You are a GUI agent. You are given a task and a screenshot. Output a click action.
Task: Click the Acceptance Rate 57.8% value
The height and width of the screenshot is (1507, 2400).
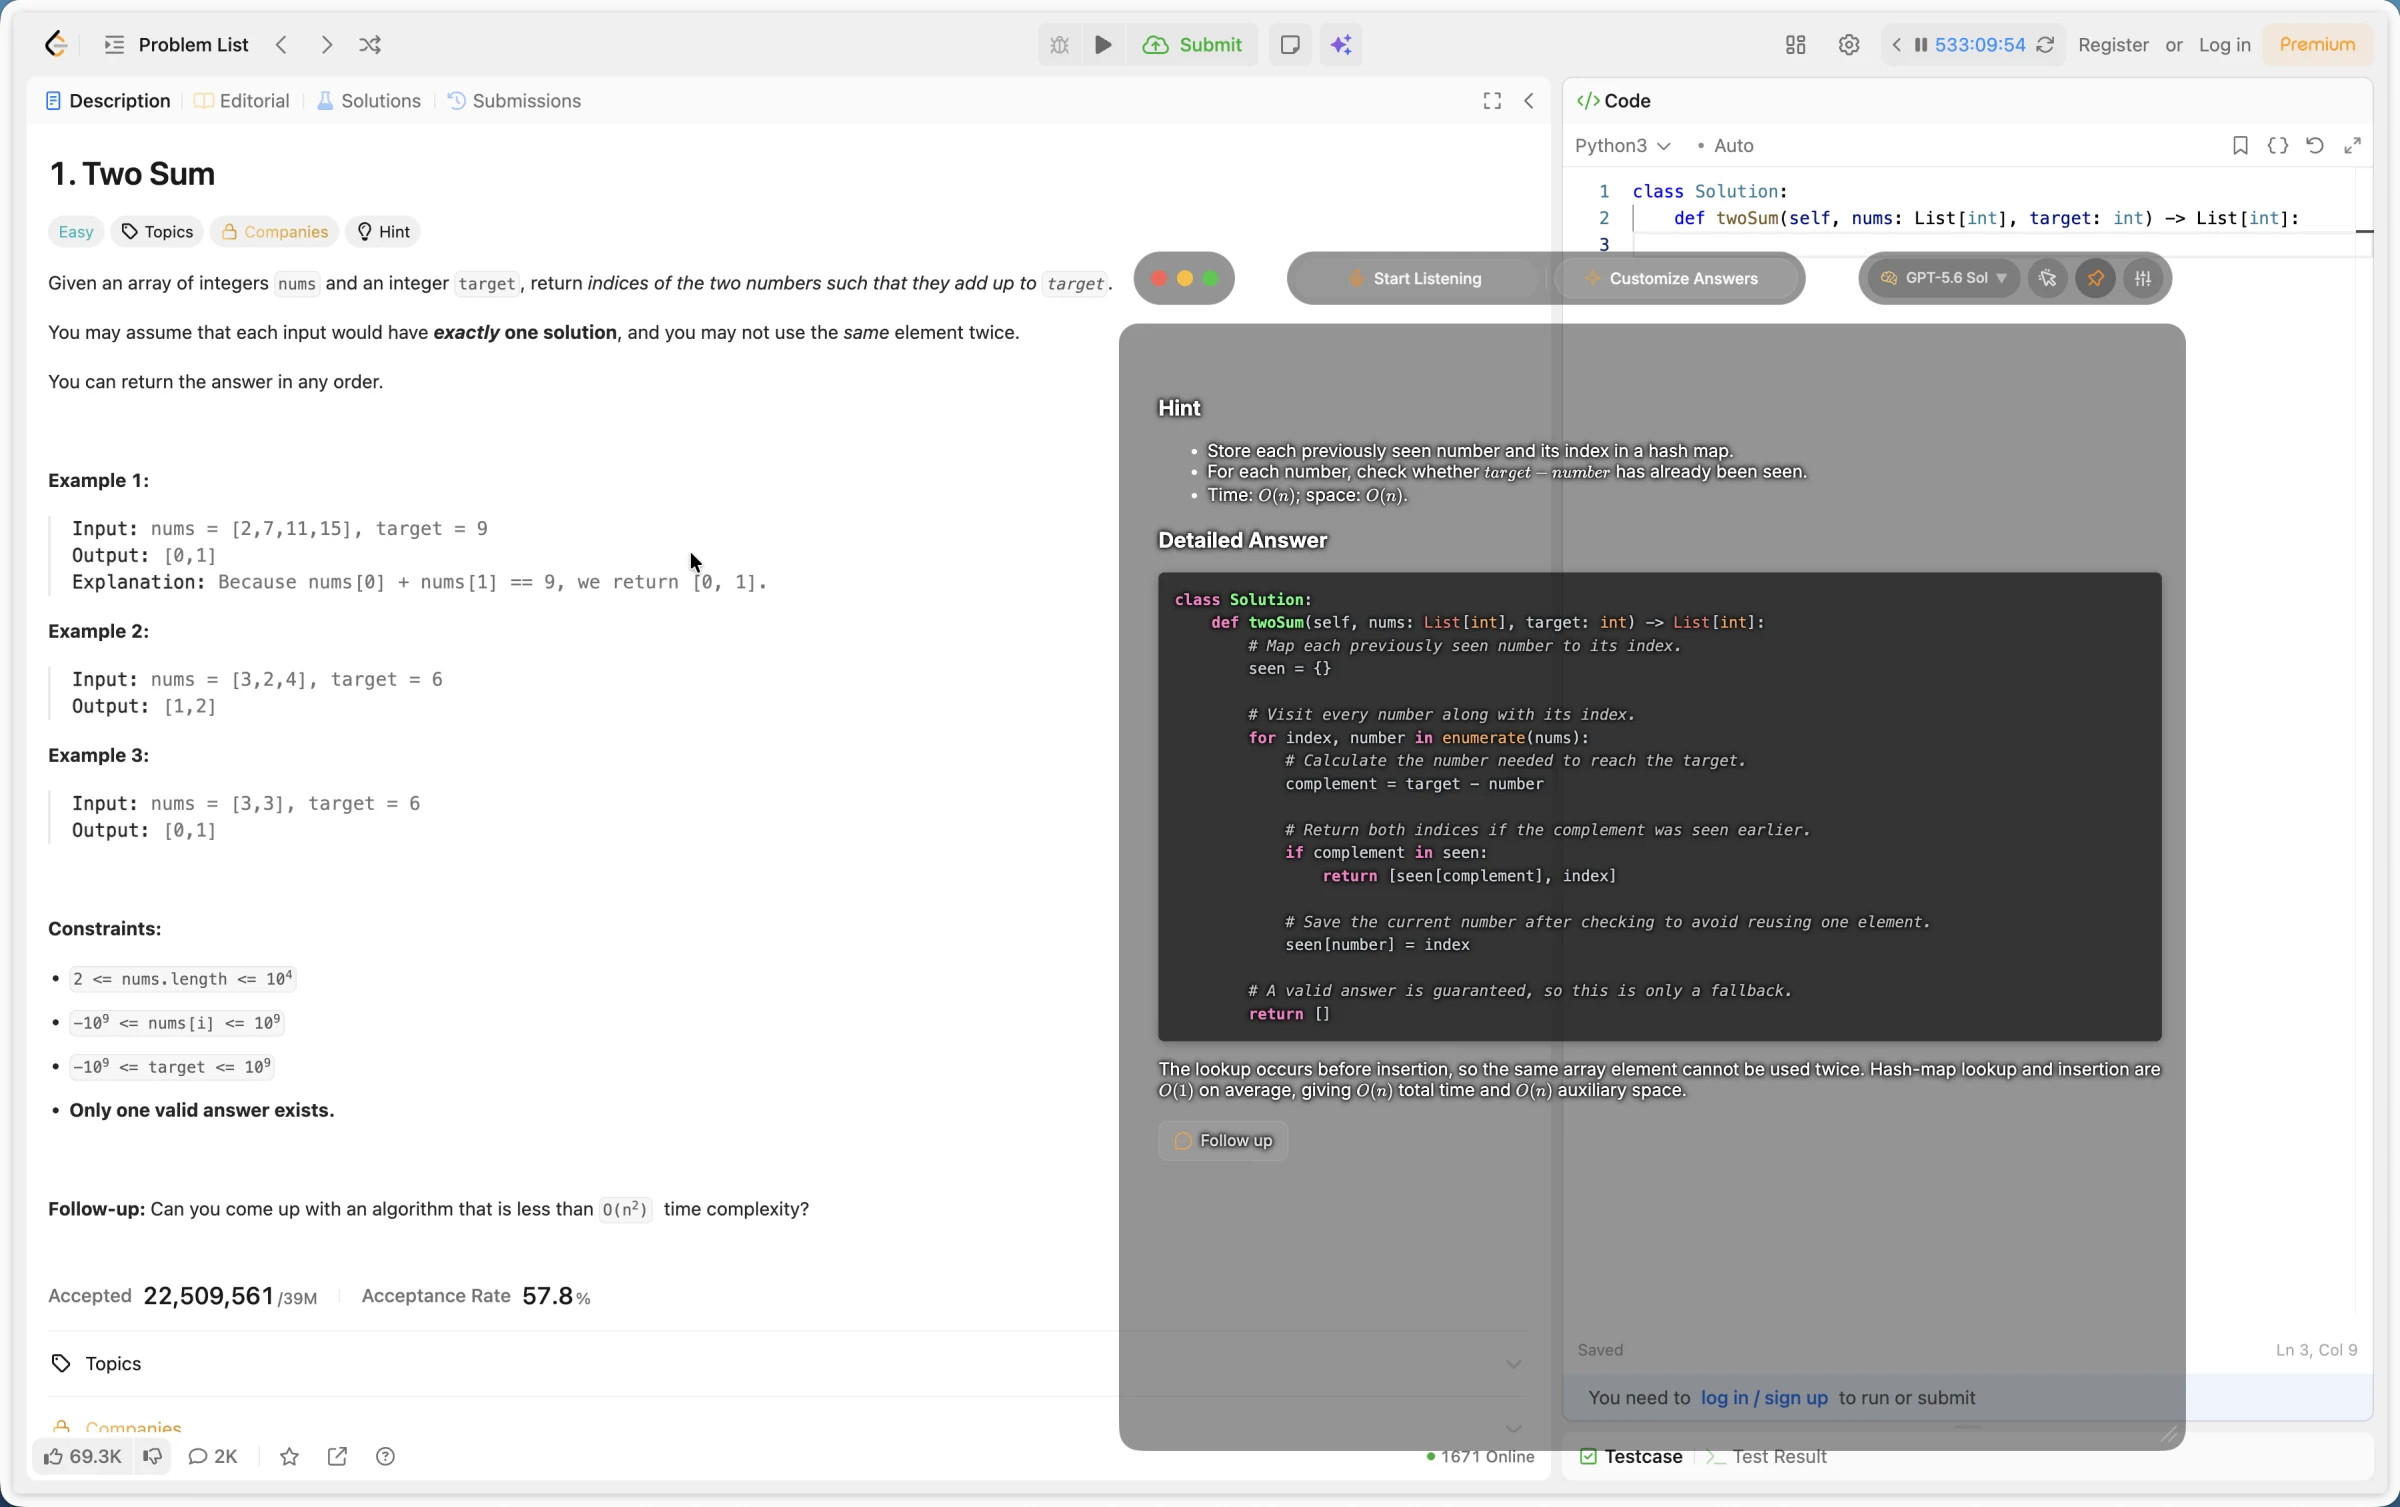click(556, 1295)
